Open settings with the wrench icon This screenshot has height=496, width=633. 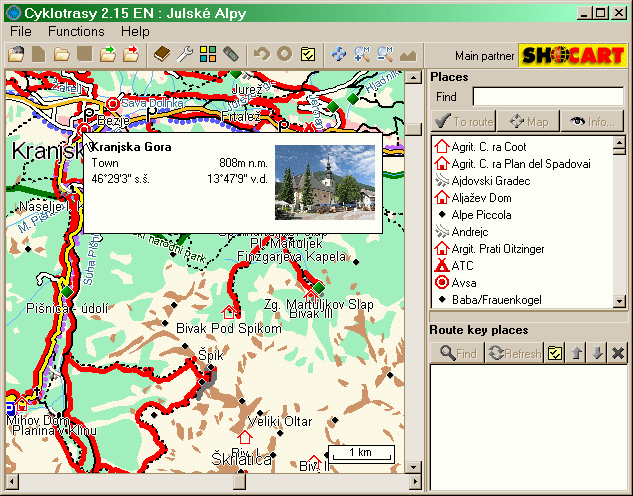(x=186, y=54)
